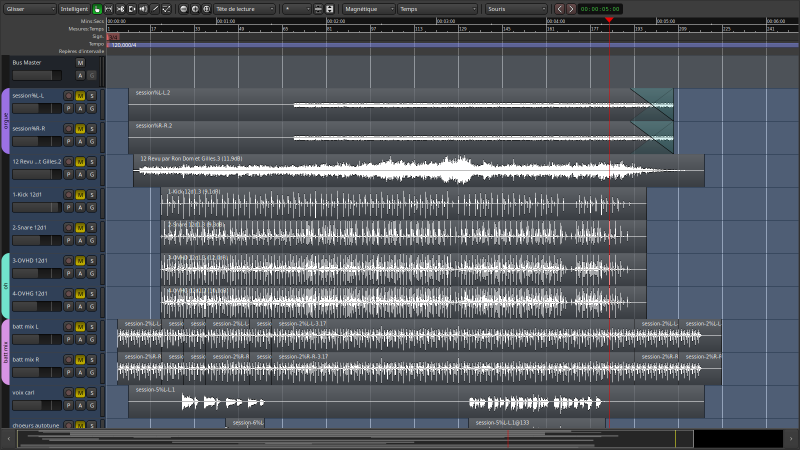This screenshot has width=800, height=450.
Task: Arm record on 2-Snare 12d1 track
Action: point(68,228)
